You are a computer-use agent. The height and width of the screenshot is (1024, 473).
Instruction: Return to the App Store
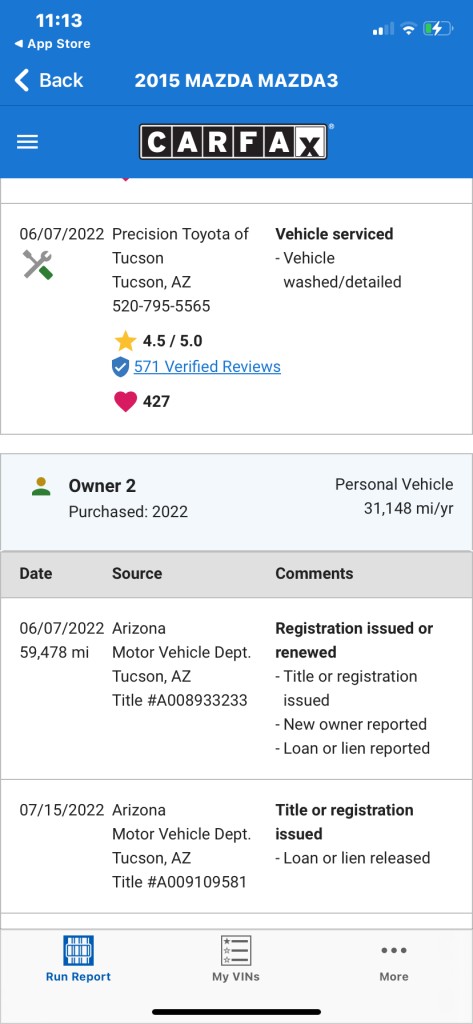[x=52, y=44]
